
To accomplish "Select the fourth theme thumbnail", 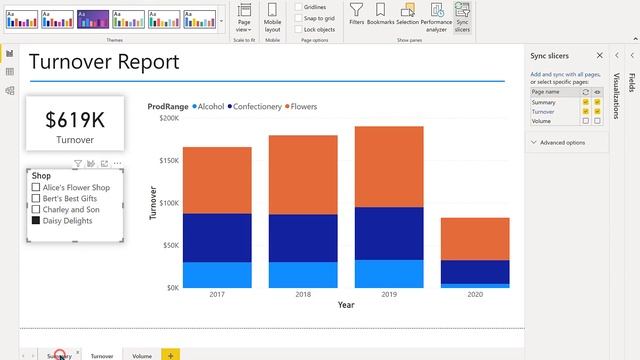I will pos(128,19).
